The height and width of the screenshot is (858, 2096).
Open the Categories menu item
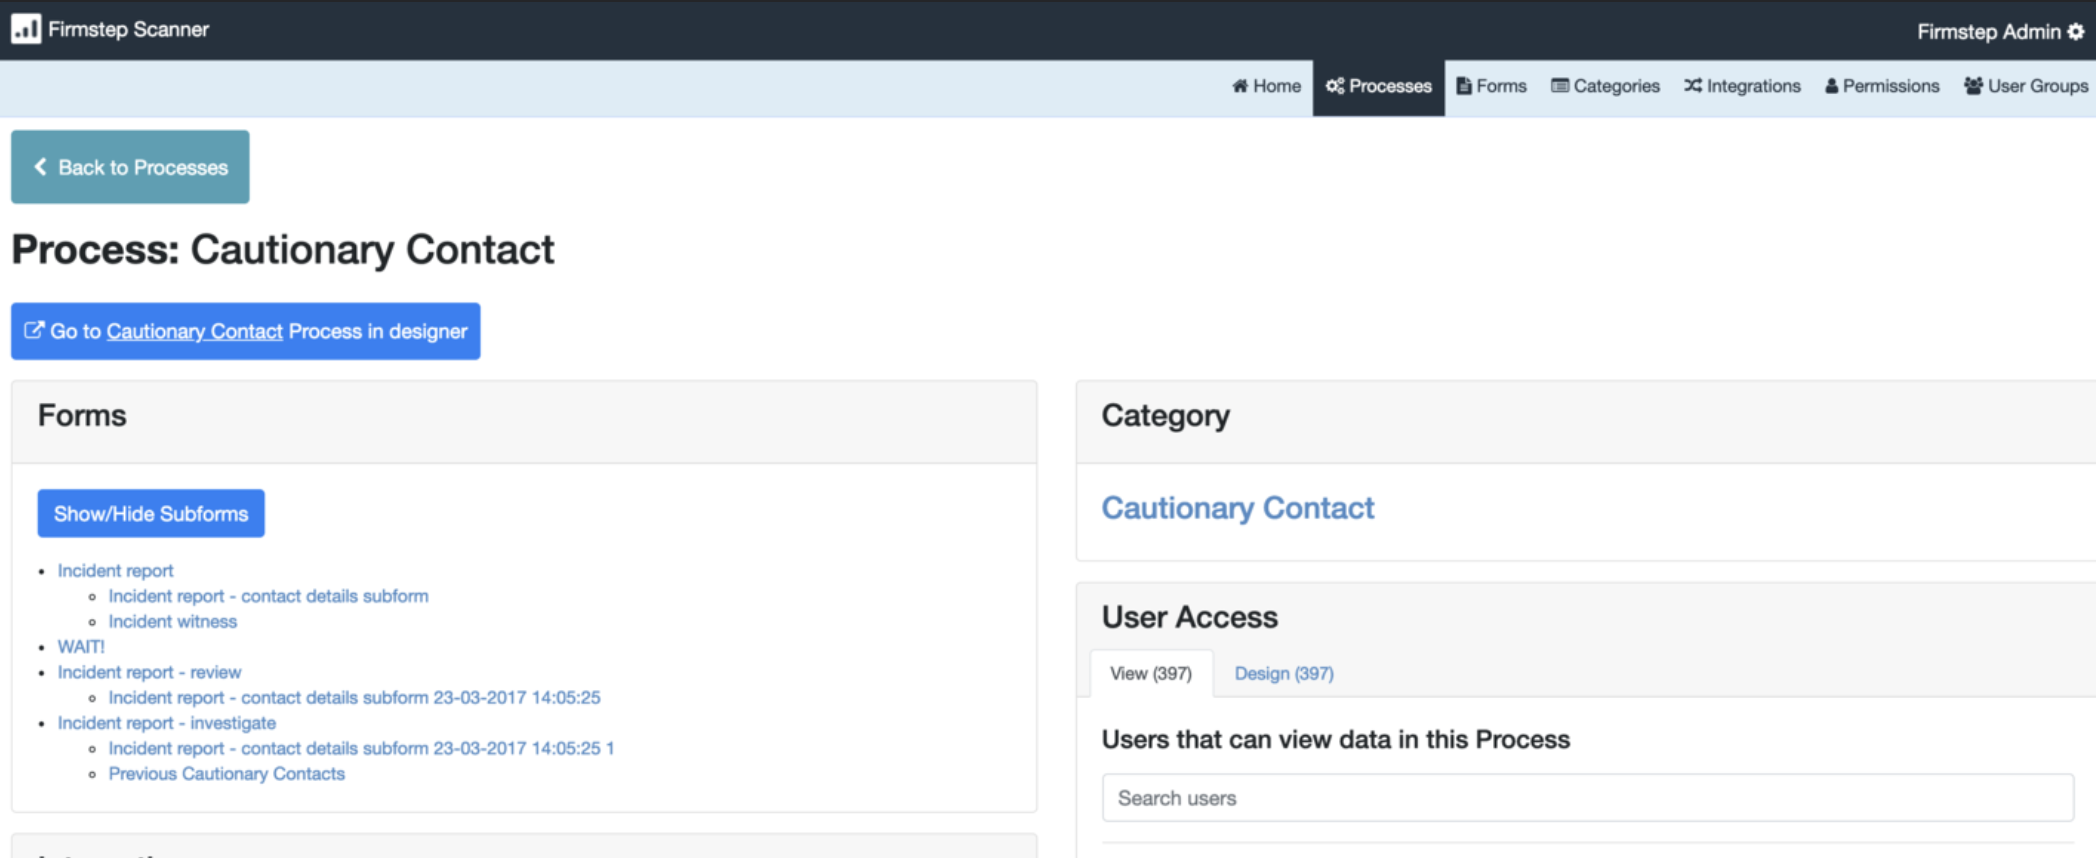[1605, 86]
